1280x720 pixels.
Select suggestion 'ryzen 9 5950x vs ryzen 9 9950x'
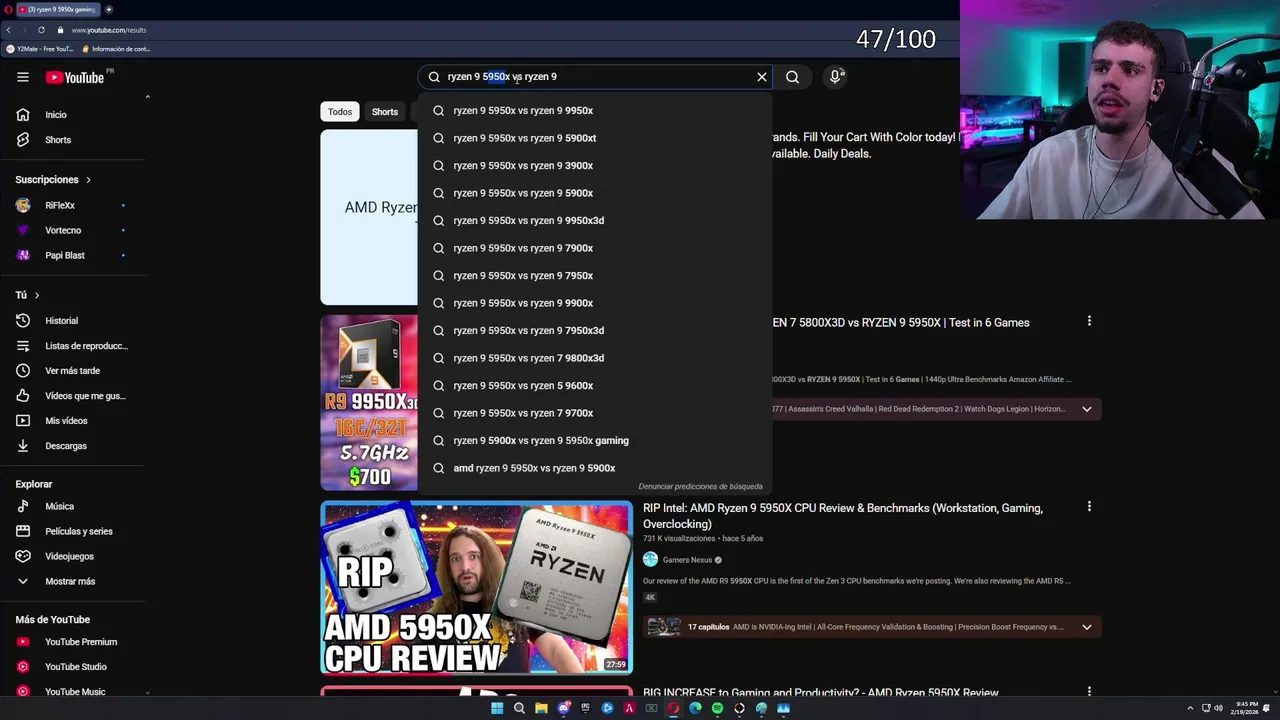595,111
